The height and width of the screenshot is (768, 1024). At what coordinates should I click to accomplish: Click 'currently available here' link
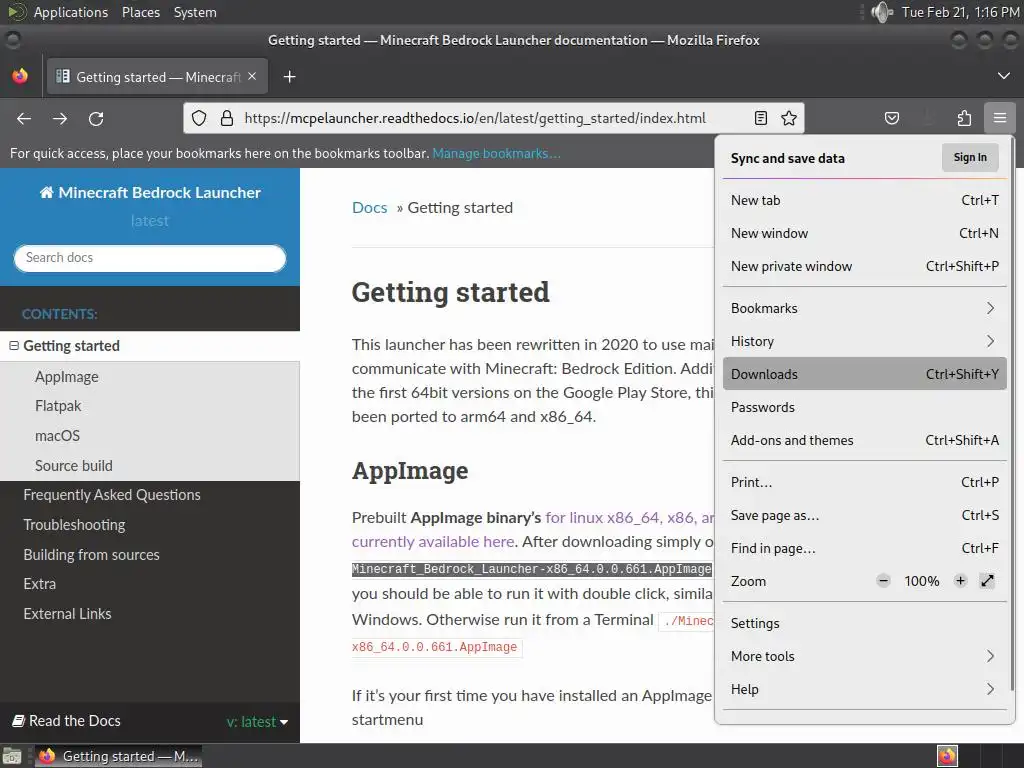433,542
